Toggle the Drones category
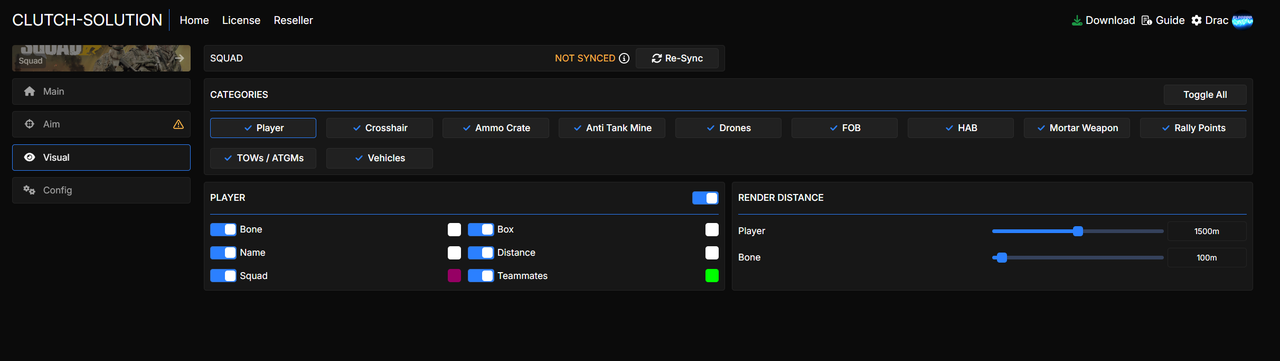Image resolution: width=1280 pixels, height=361 pixels. [728, 128]
